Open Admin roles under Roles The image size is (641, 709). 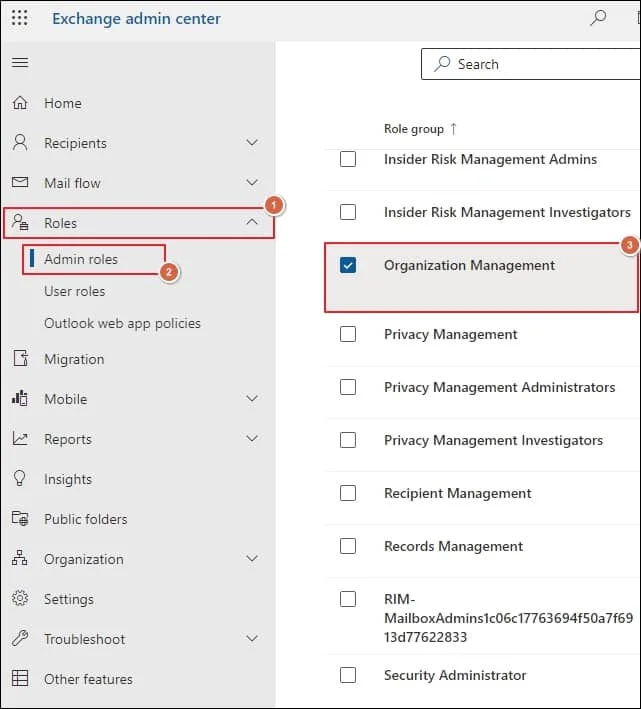[x=81, y=259]
